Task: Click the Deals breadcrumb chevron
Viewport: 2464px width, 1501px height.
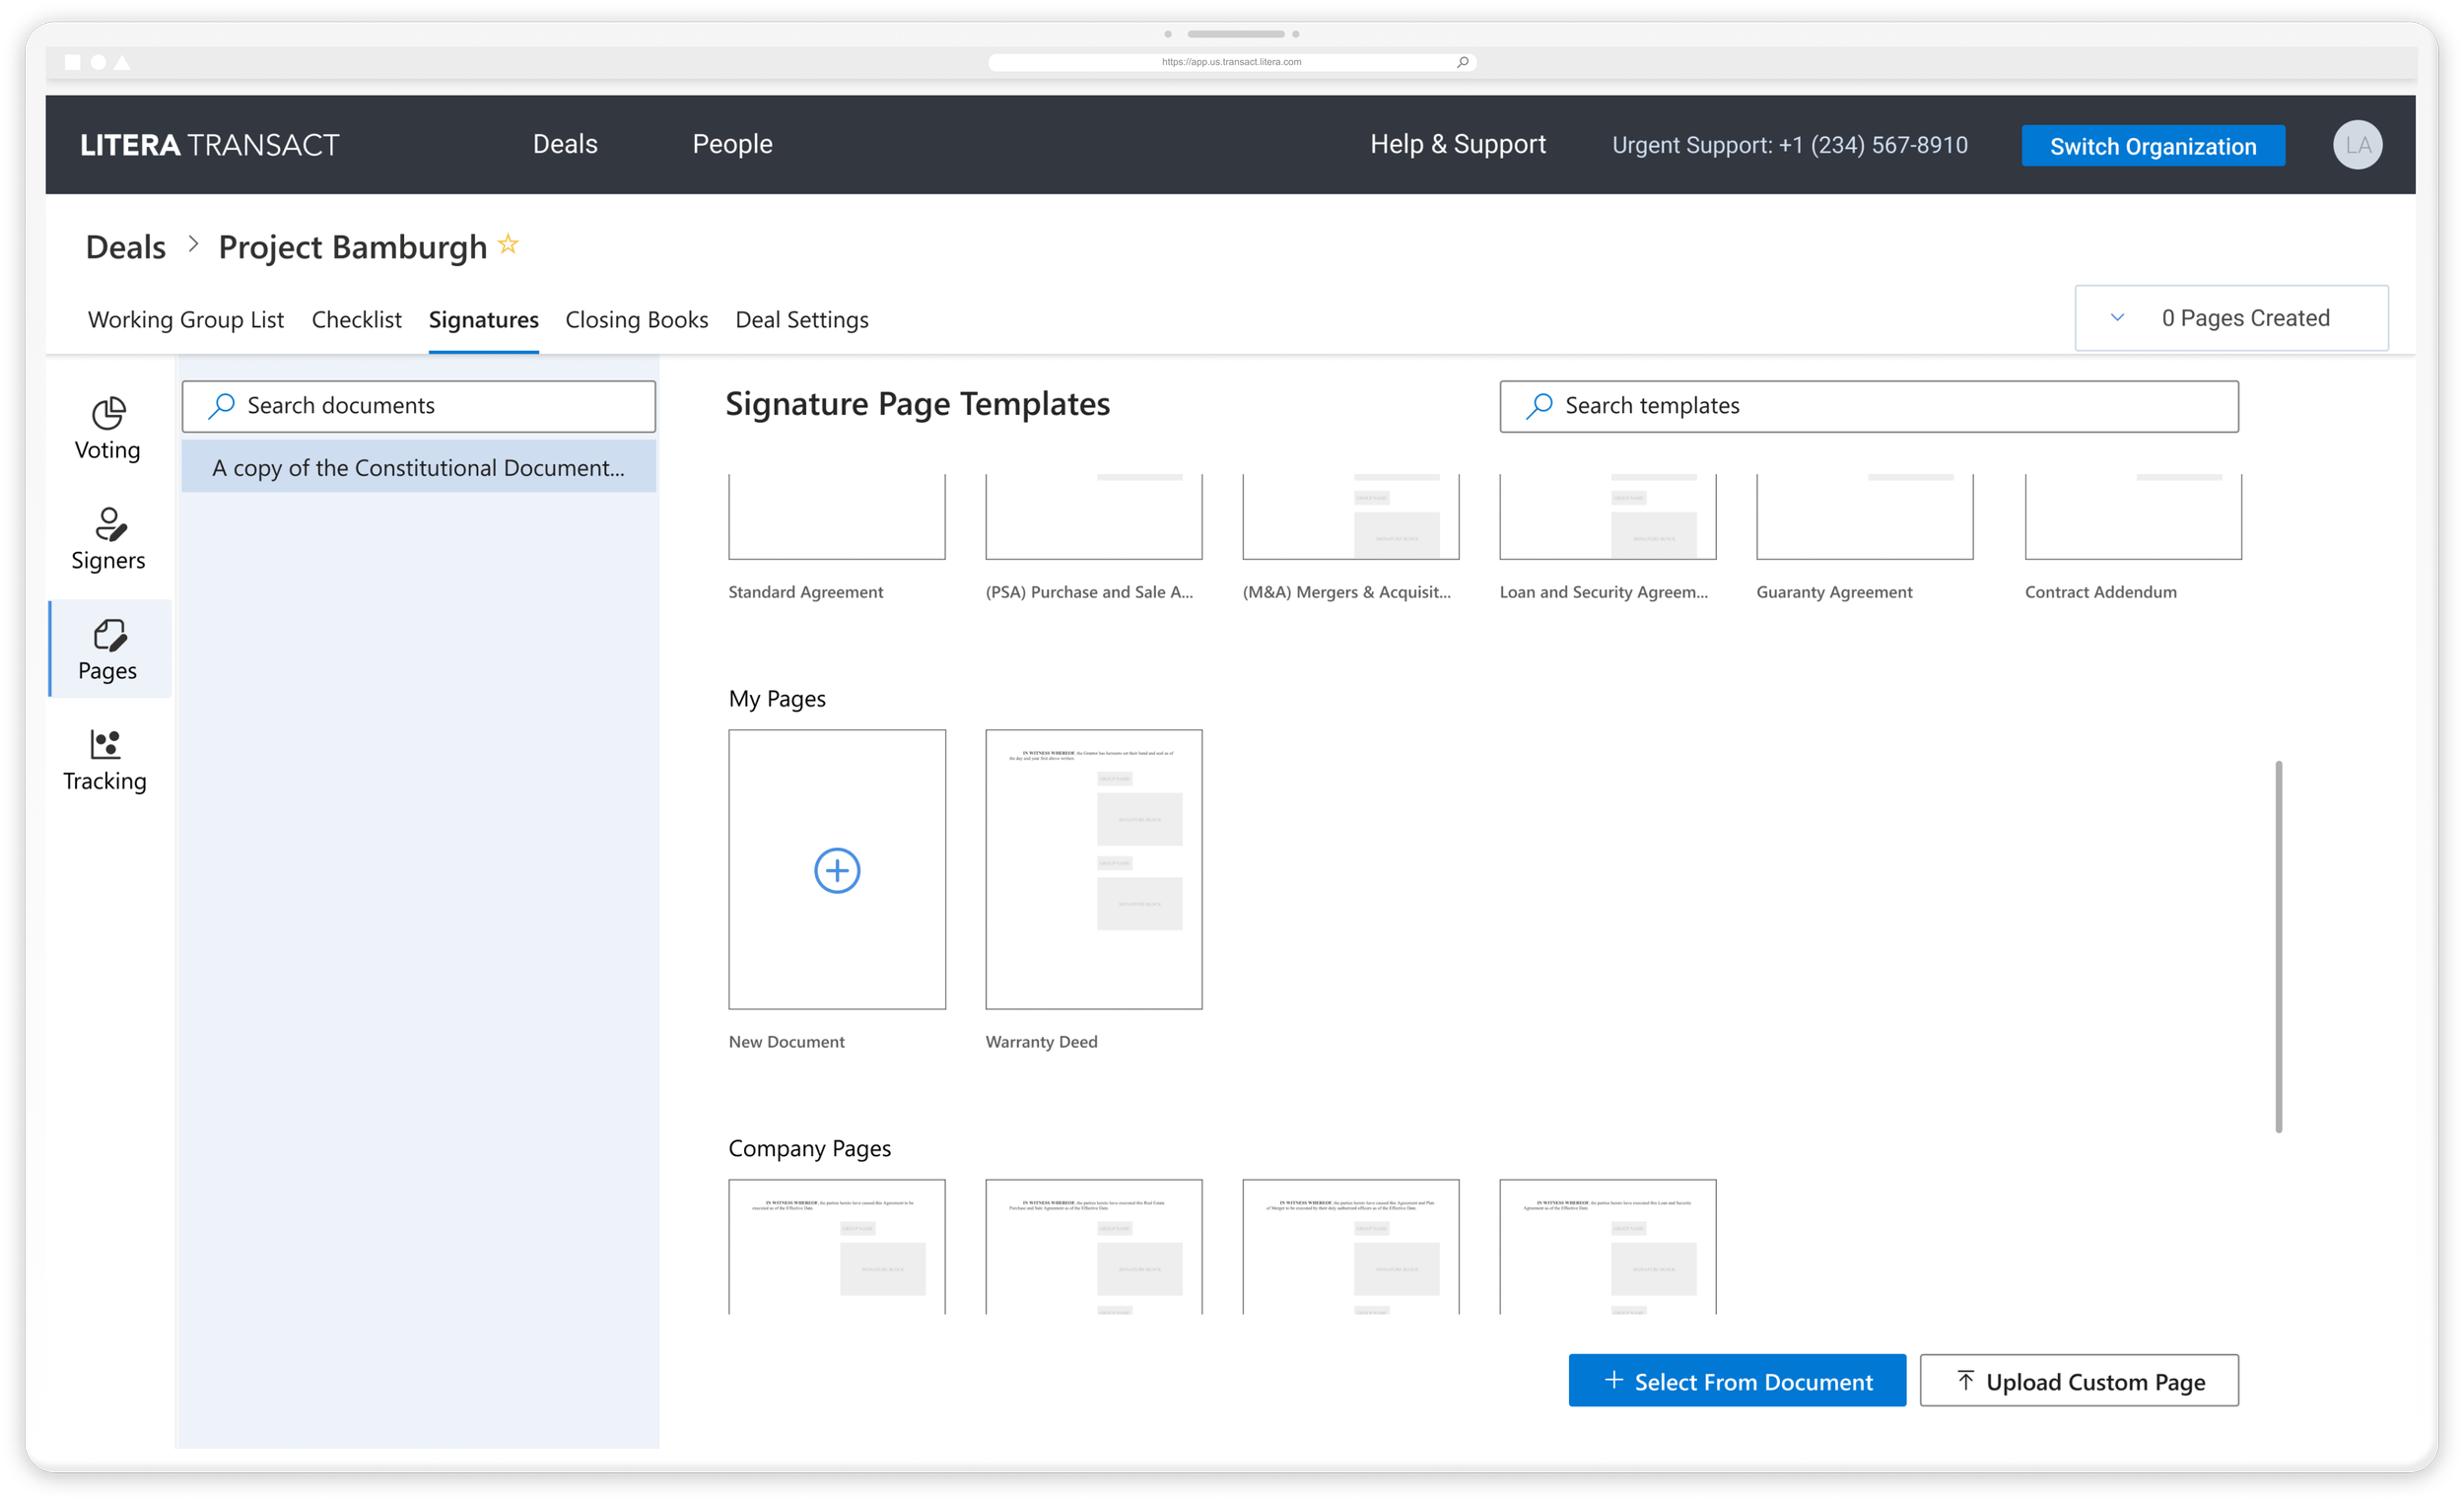Action: [193, 244]
